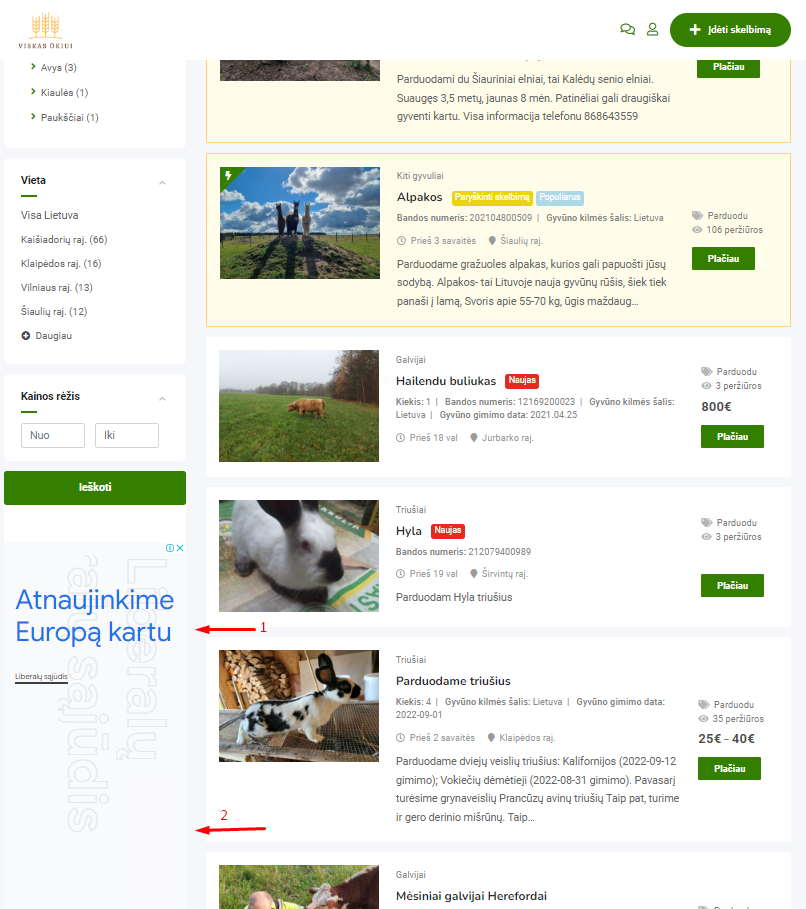Viewport: 806px width, 909px height.
Task: Click Plačiau on the Alpakos listing
Action: pyautogui.click(x=723, y=259)
